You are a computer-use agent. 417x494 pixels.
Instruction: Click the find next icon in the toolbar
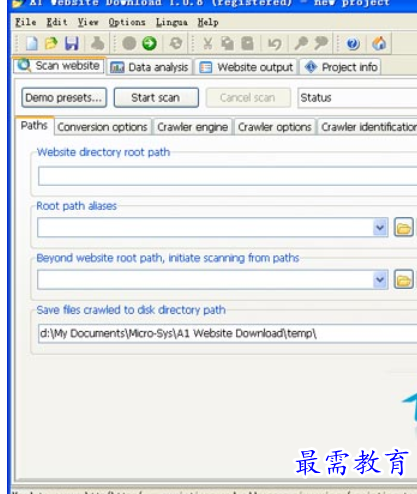321,44
